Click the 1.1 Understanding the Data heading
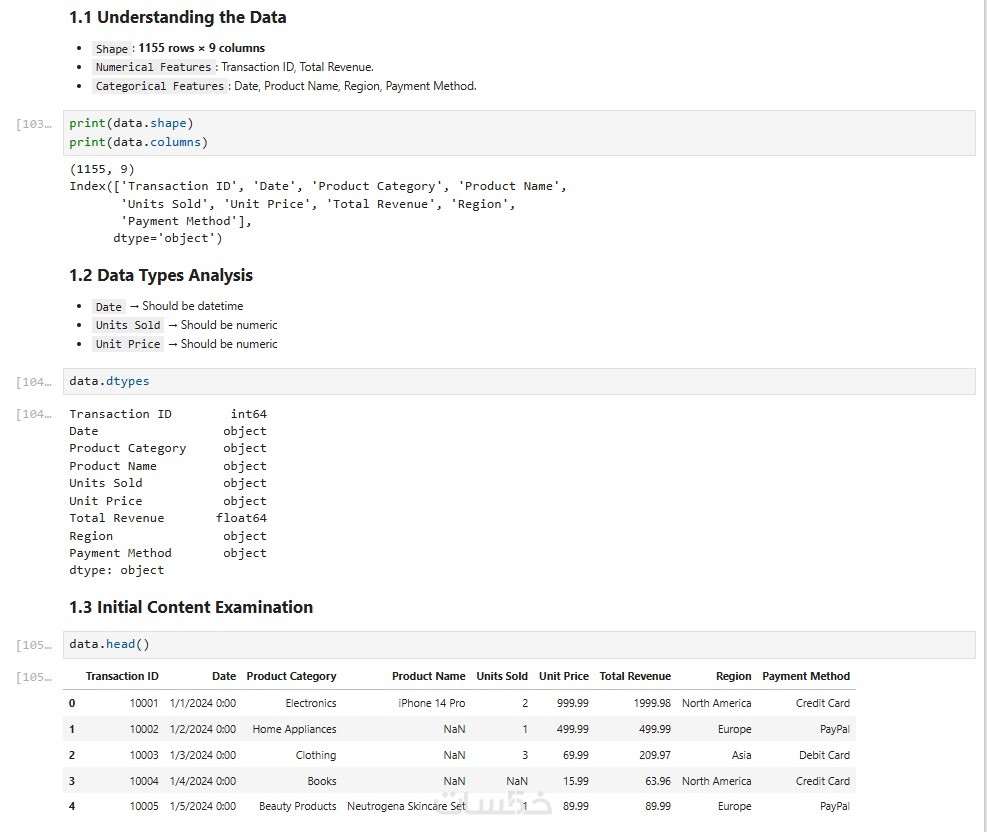The width and height of the screenshot is (987, 832). tap(177, 17)
